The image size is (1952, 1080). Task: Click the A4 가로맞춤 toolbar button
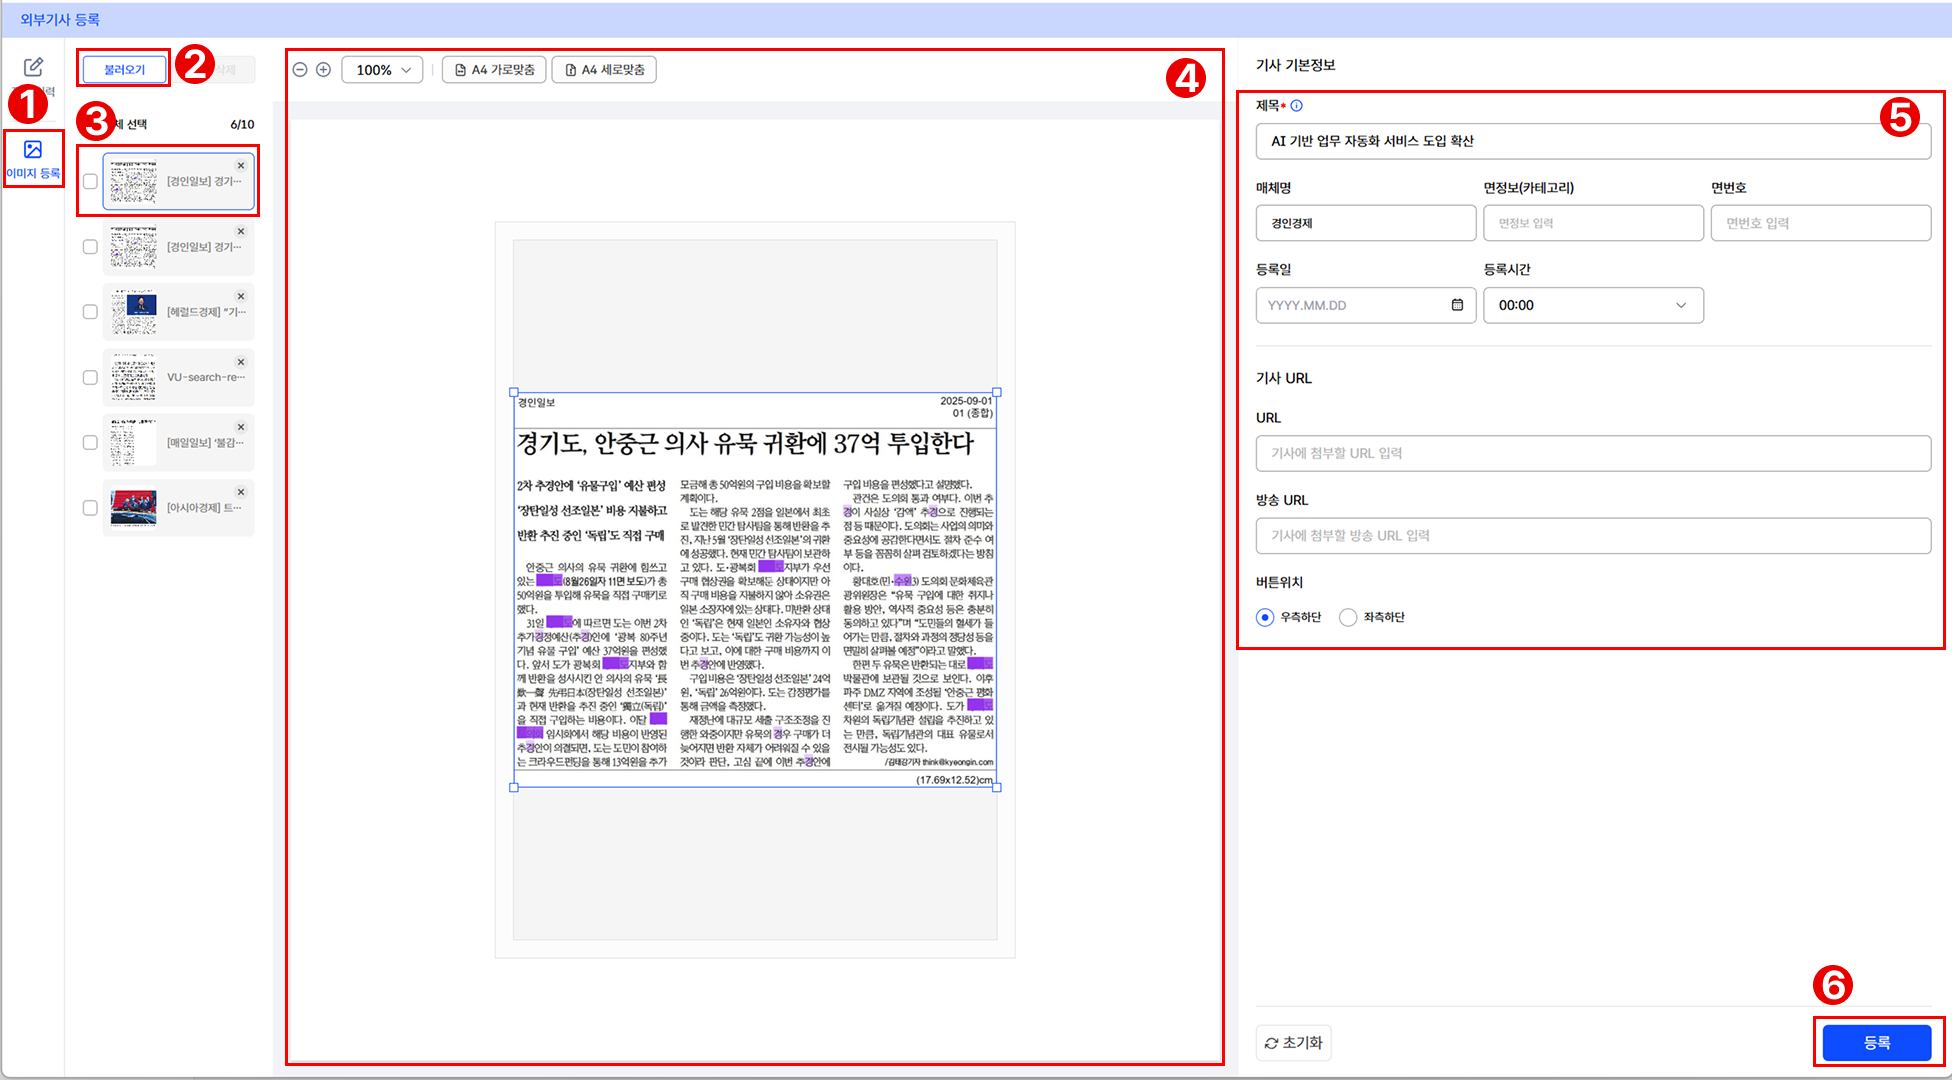[x=494, y=70]
